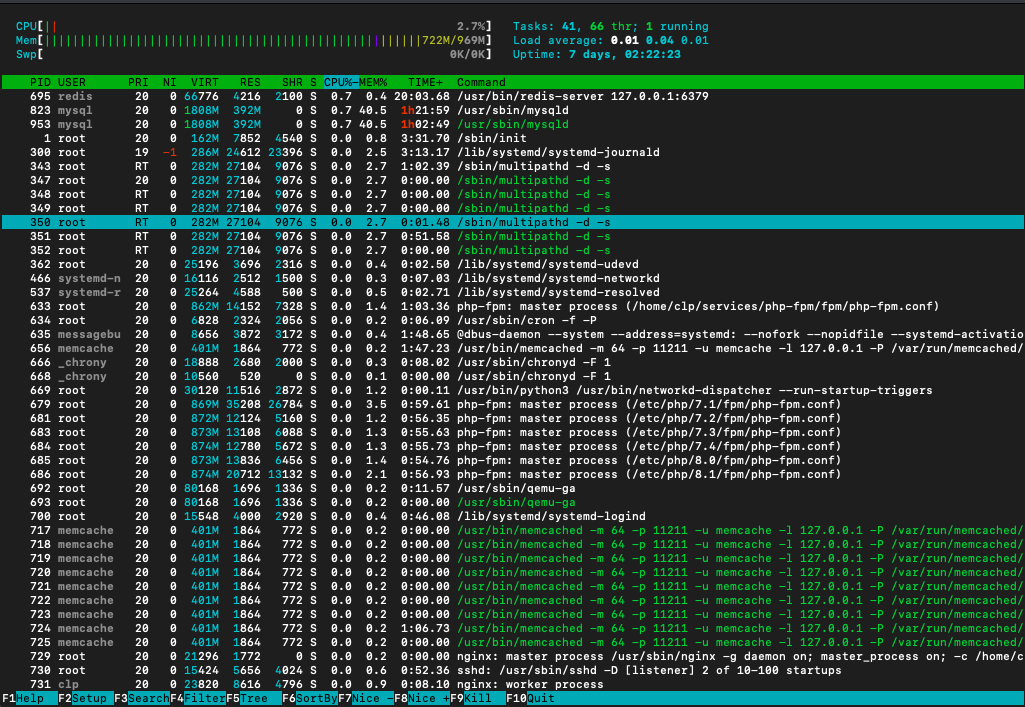Select the systemd-udevd process row
Screen dimensions: 1025x707
(x=512, y=265)
